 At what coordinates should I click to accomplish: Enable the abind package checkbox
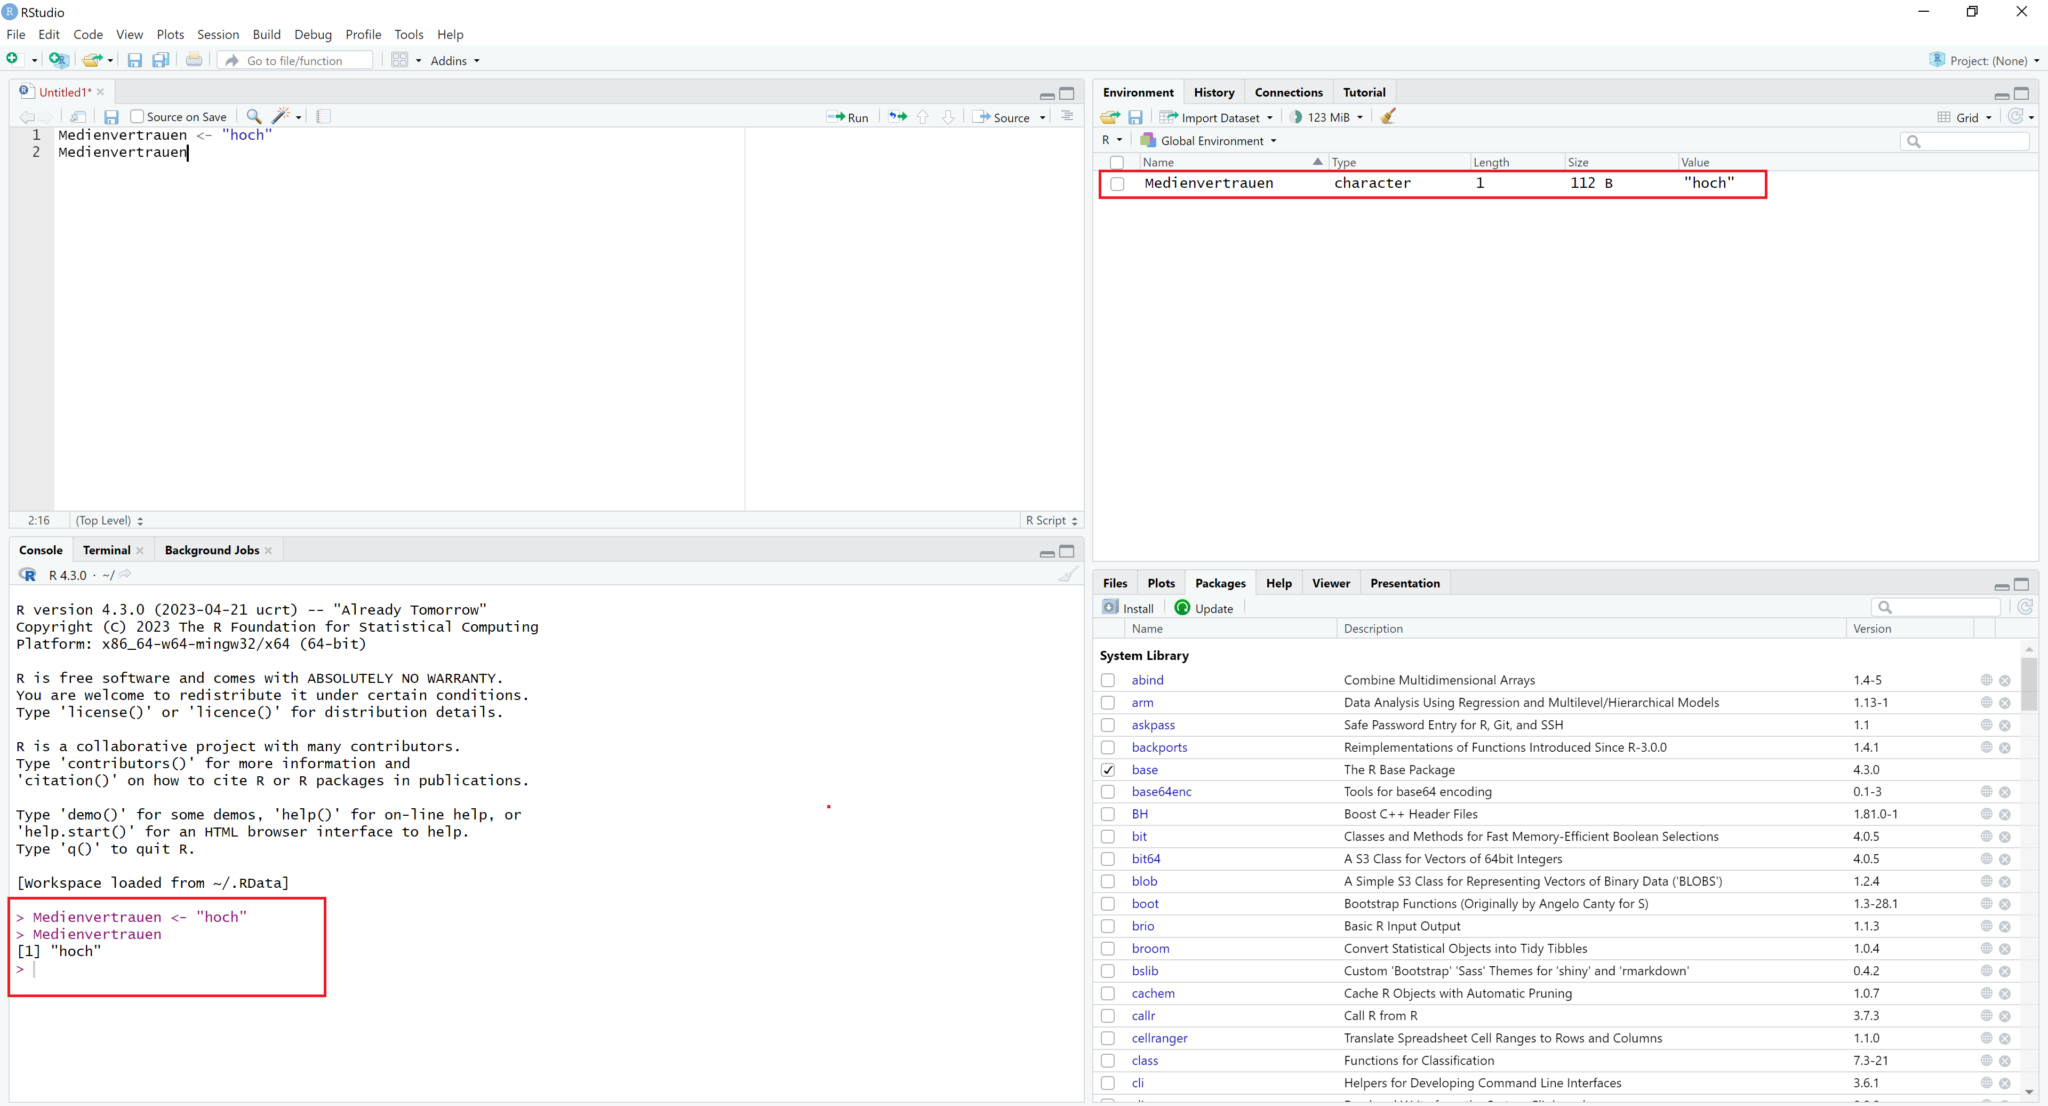1107,680
